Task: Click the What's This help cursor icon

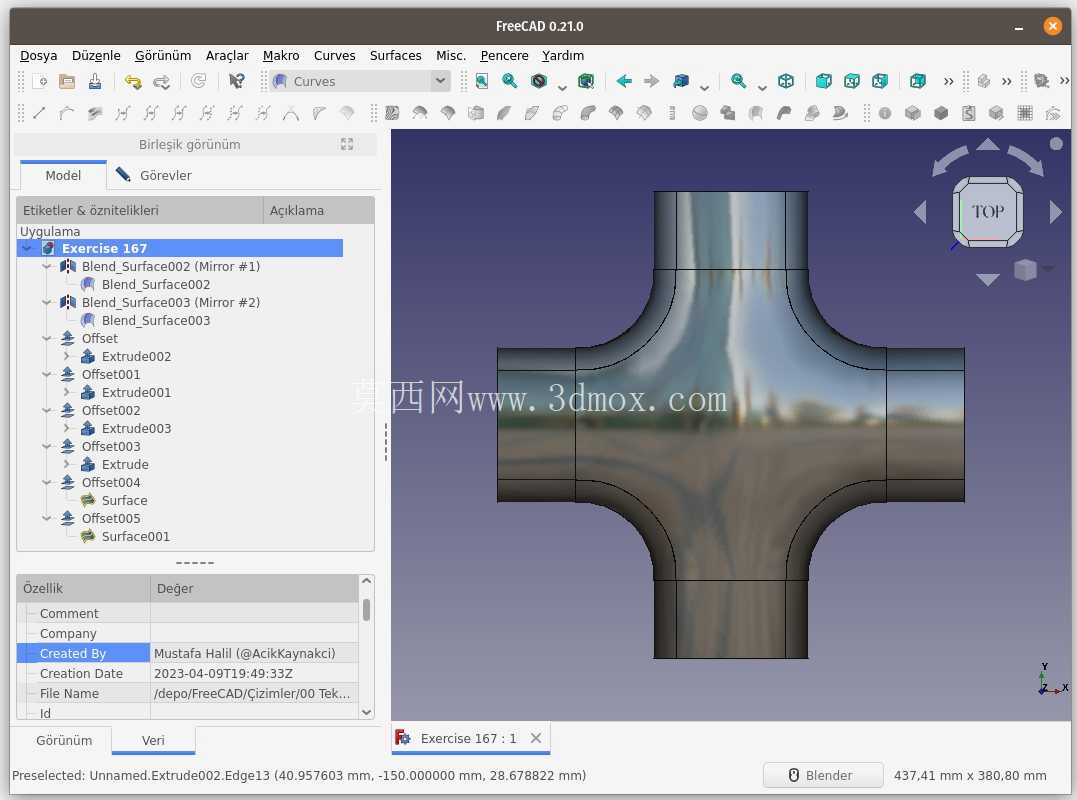Action: [x=236, y=81]
